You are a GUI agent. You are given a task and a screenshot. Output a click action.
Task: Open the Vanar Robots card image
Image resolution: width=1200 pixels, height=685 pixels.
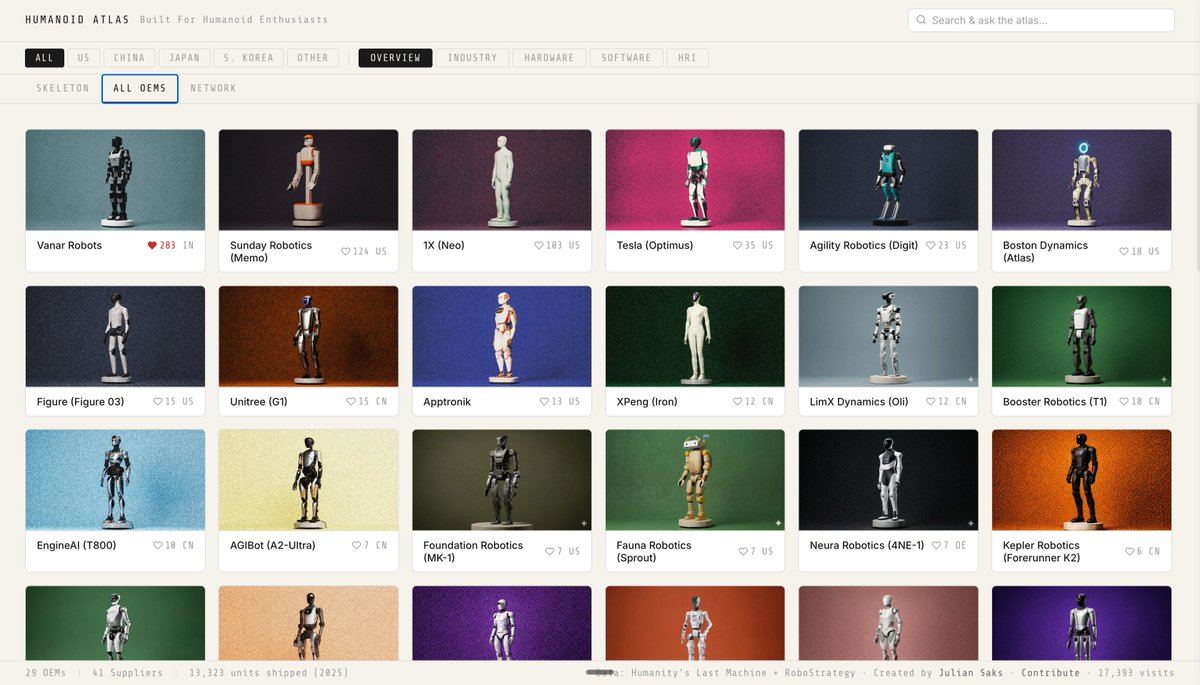point(115,180)
